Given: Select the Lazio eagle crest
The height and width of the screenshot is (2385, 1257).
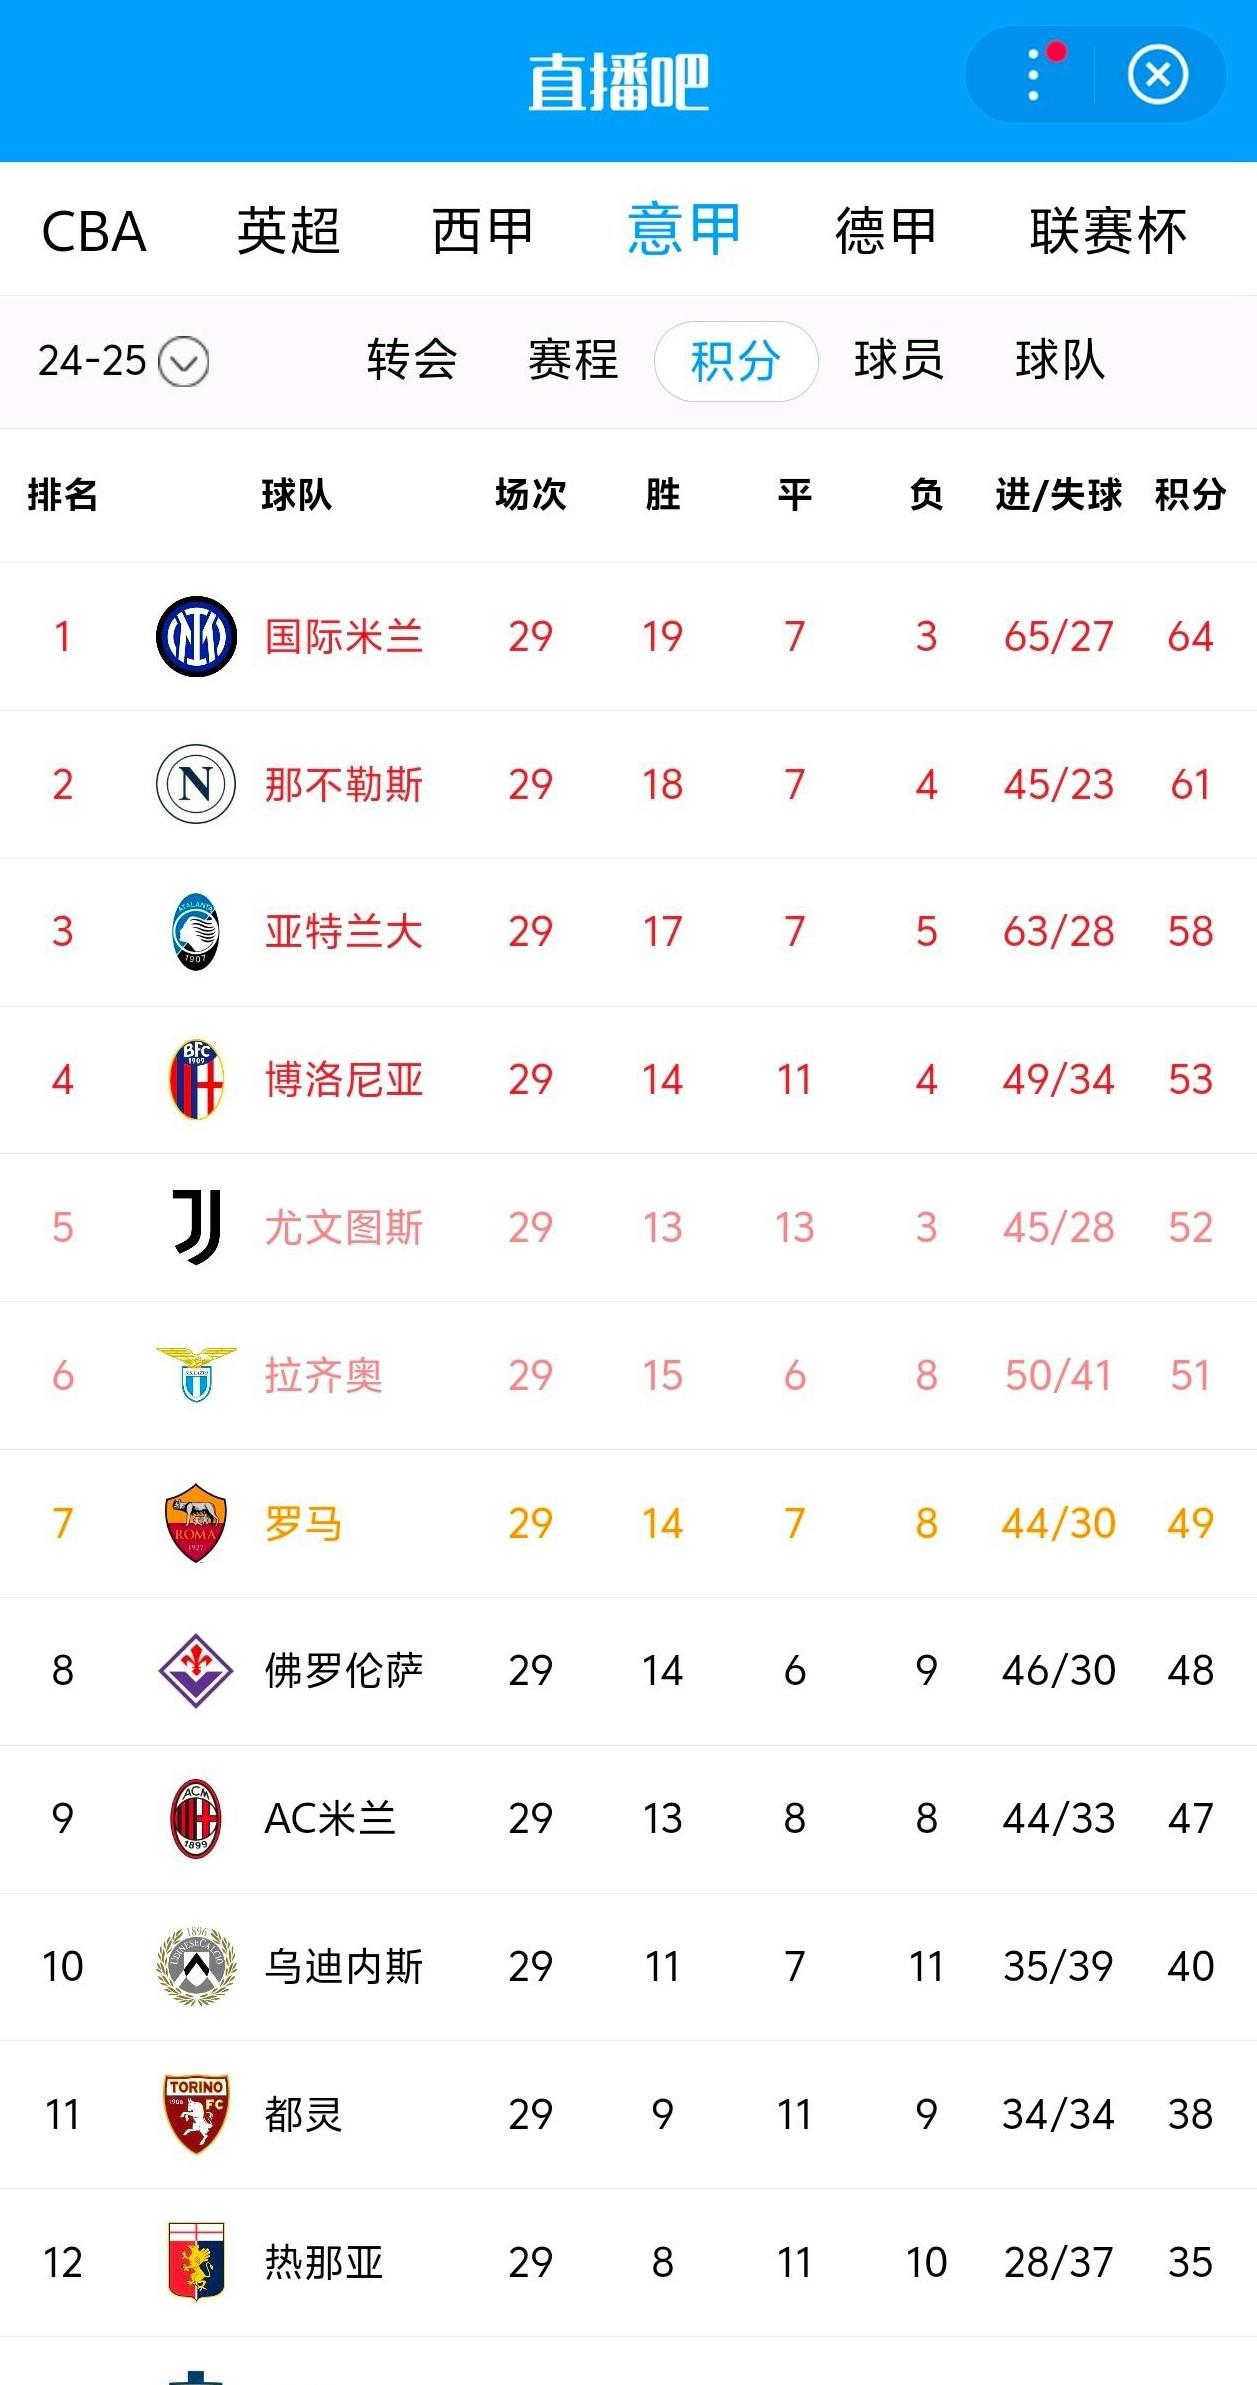Looking at the screenshot, I should click(194, 1374).
